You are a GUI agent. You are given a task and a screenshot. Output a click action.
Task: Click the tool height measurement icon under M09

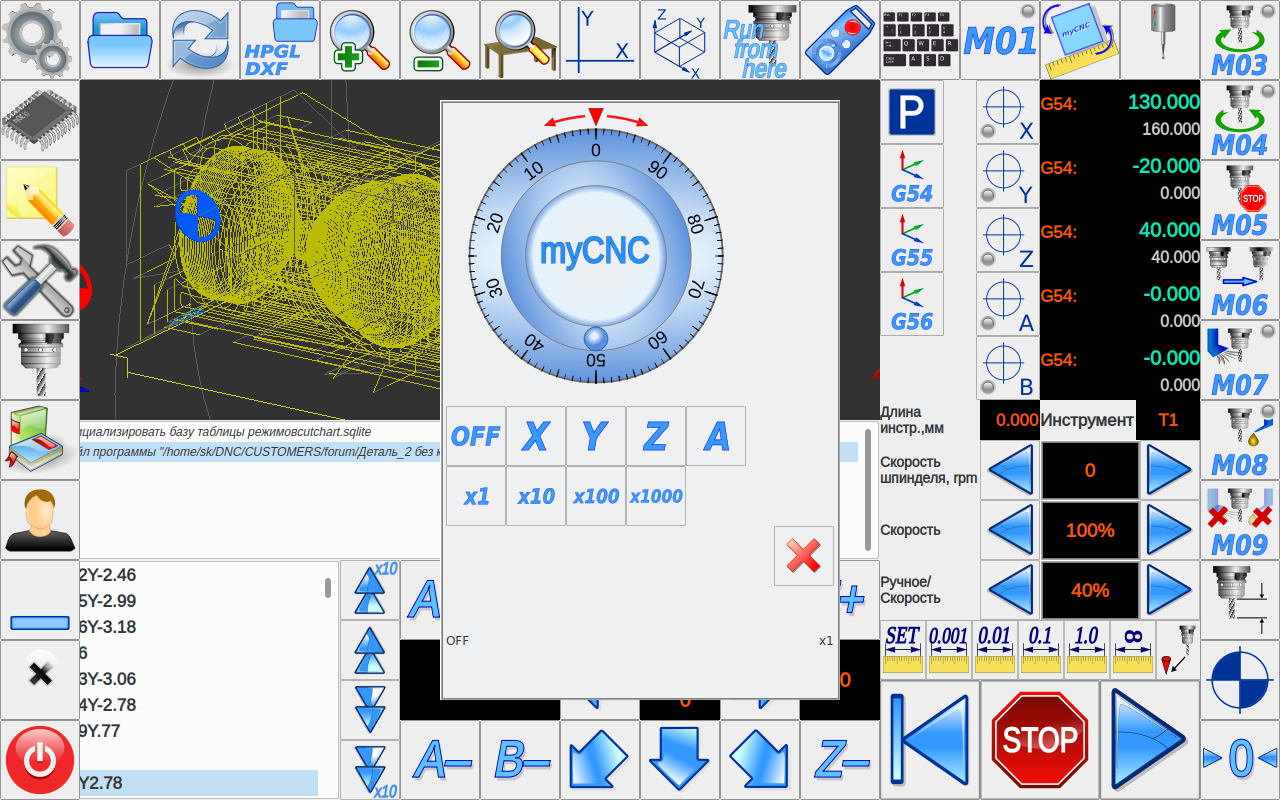1240,600
